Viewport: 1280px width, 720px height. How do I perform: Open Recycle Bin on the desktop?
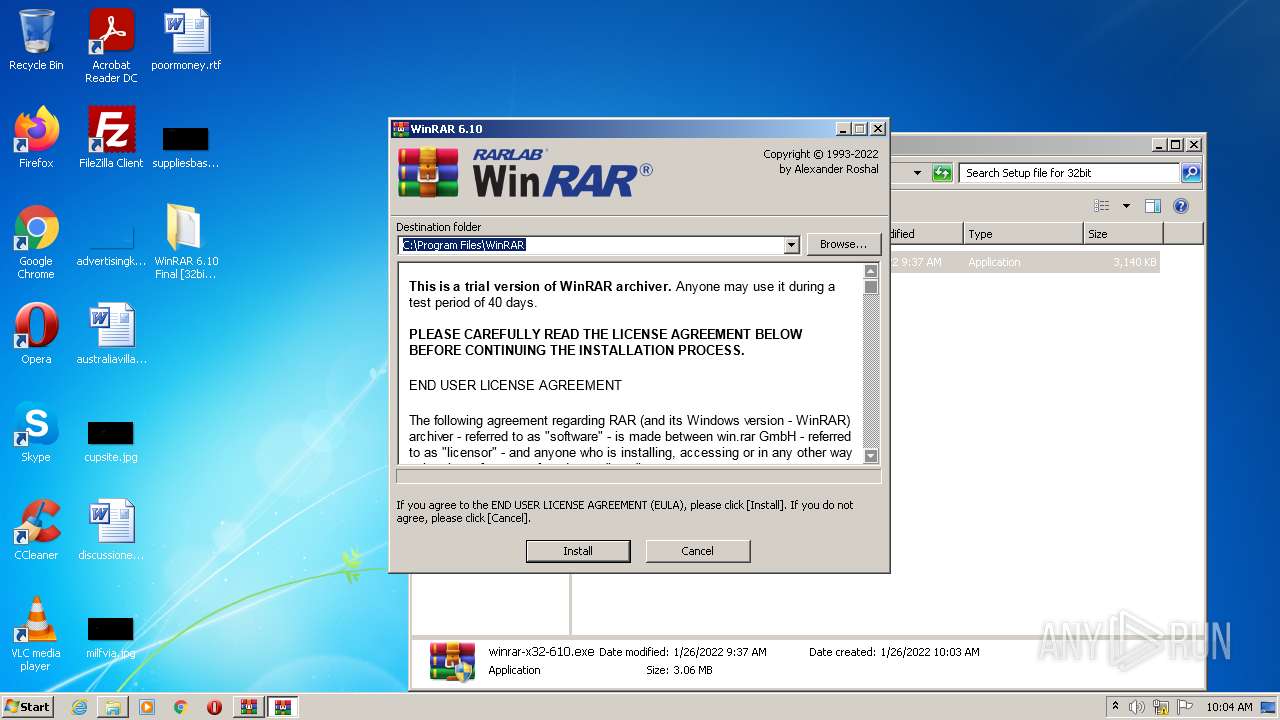tap(36, 40)
